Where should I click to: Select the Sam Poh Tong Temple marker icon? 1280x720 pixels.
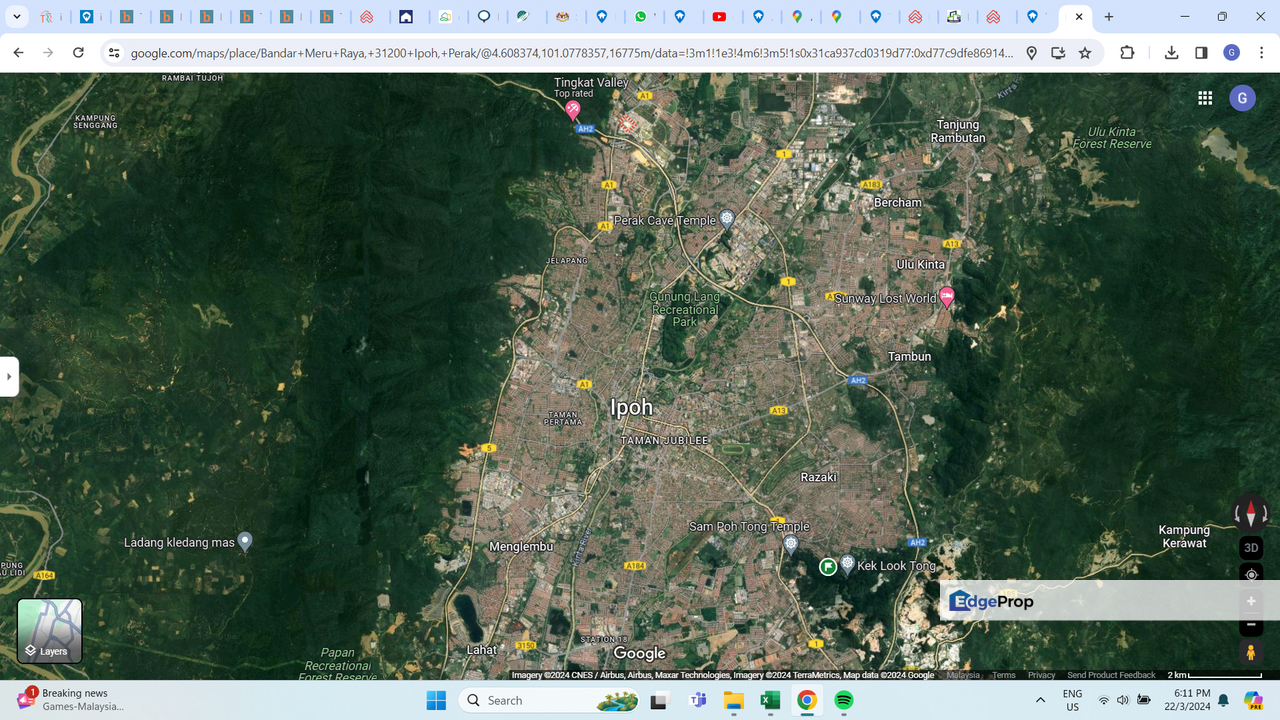pyautogui.click(x=791, y=545)
